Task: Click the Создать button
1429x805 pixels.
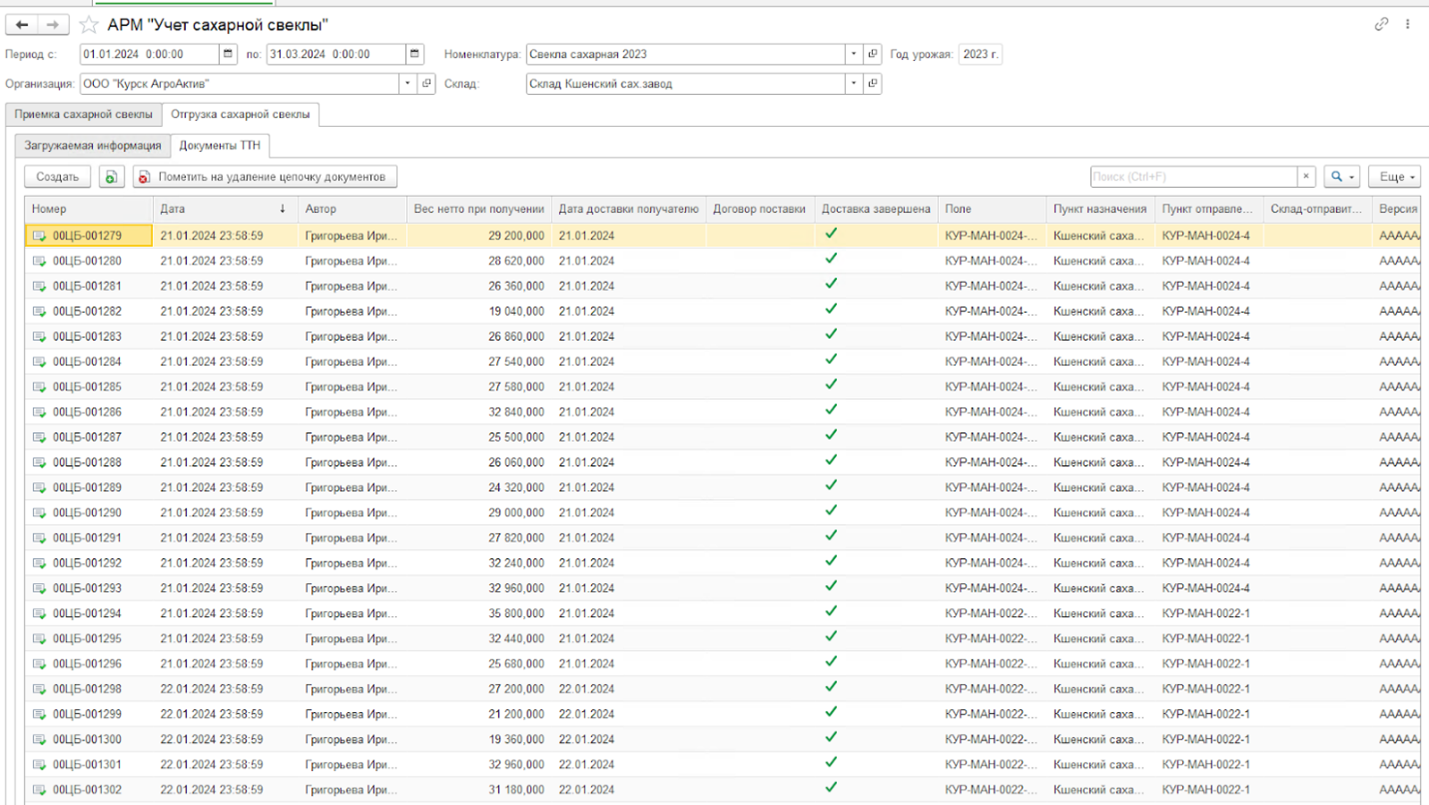Action: point(58,177)
